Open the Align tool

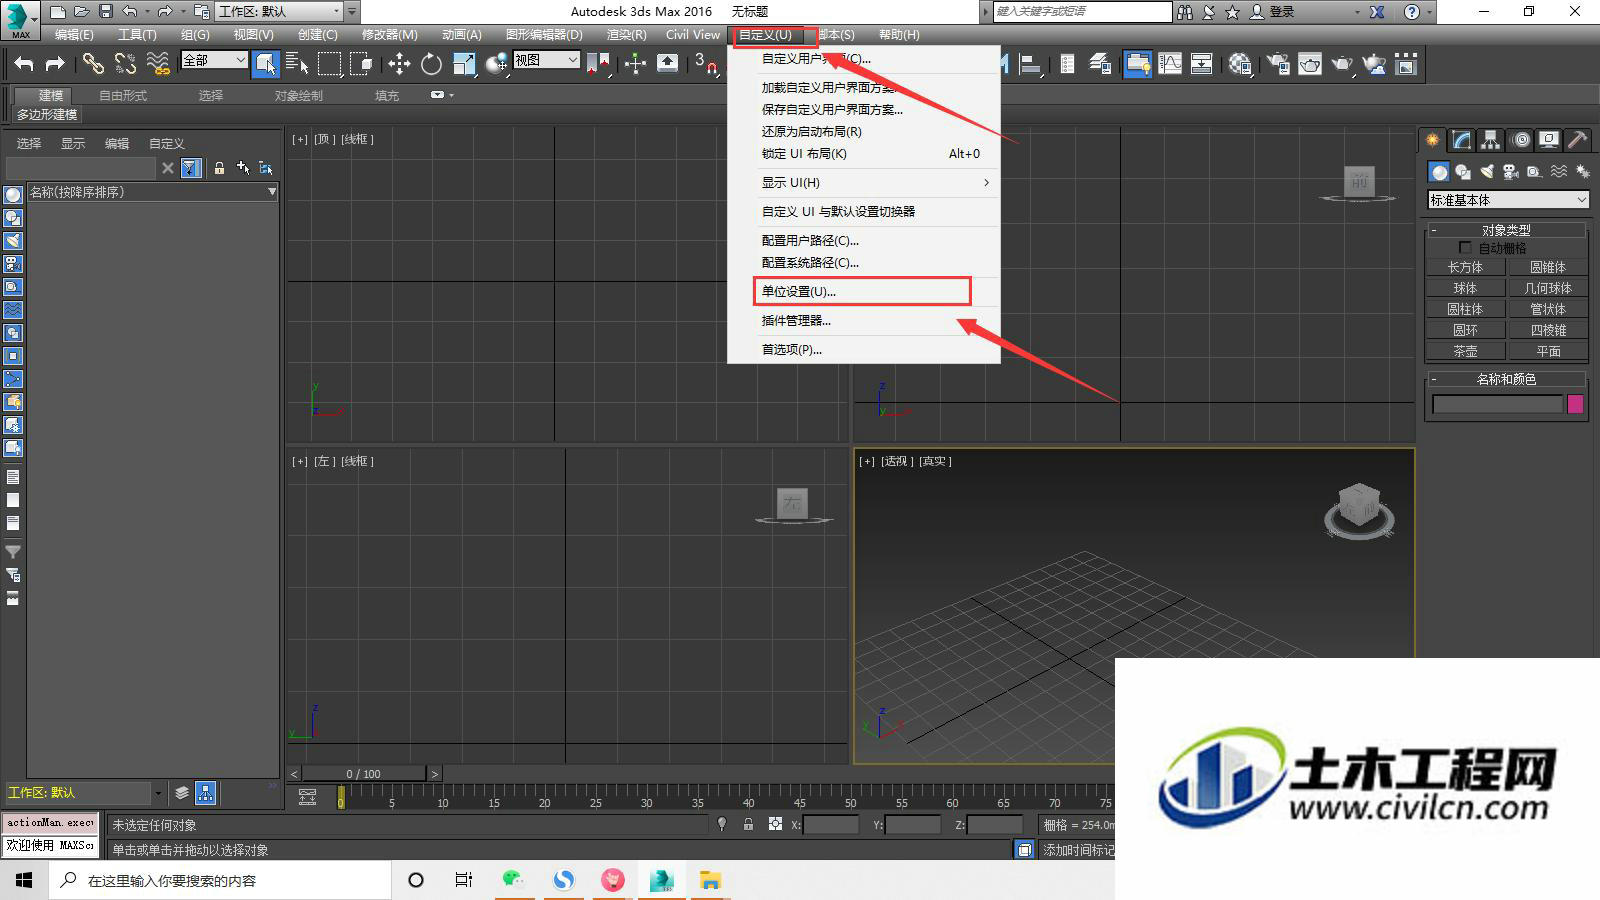[x=1029, y=64]
